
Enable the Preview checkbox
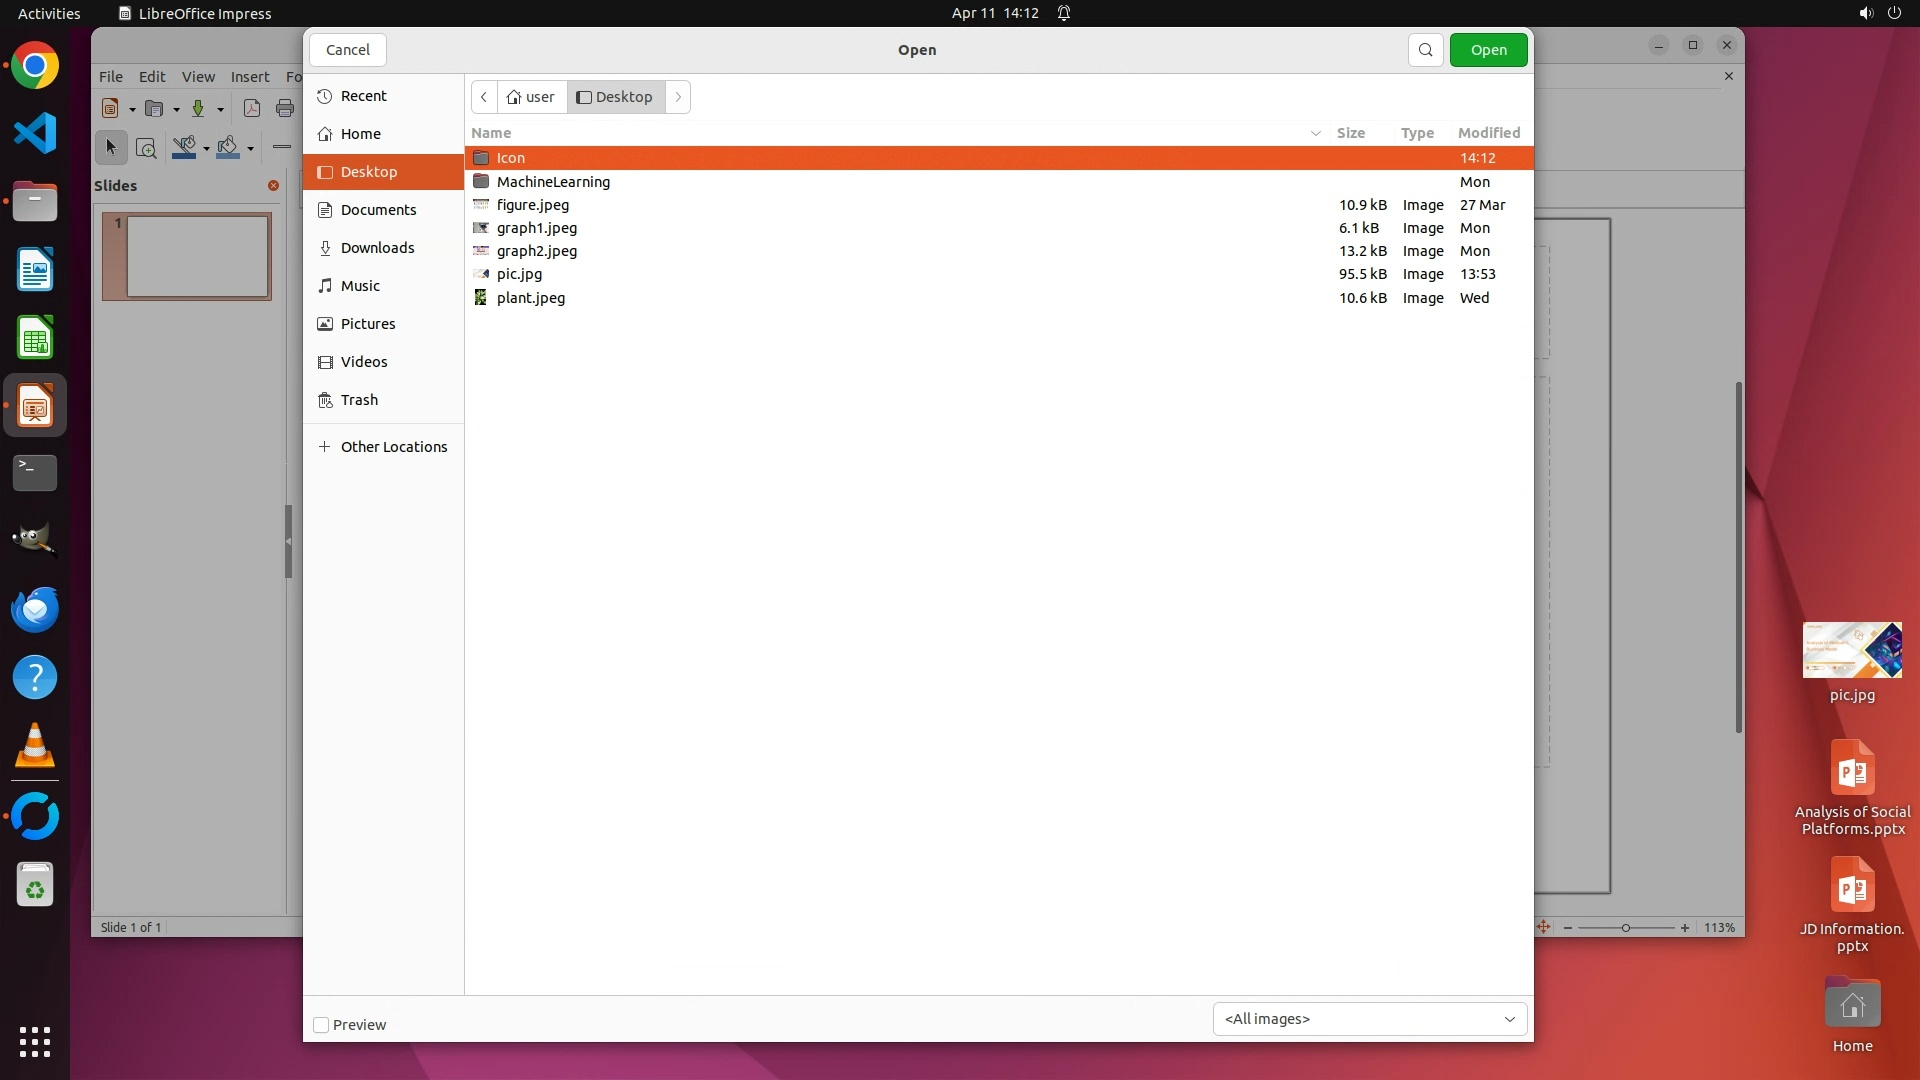321,1025
